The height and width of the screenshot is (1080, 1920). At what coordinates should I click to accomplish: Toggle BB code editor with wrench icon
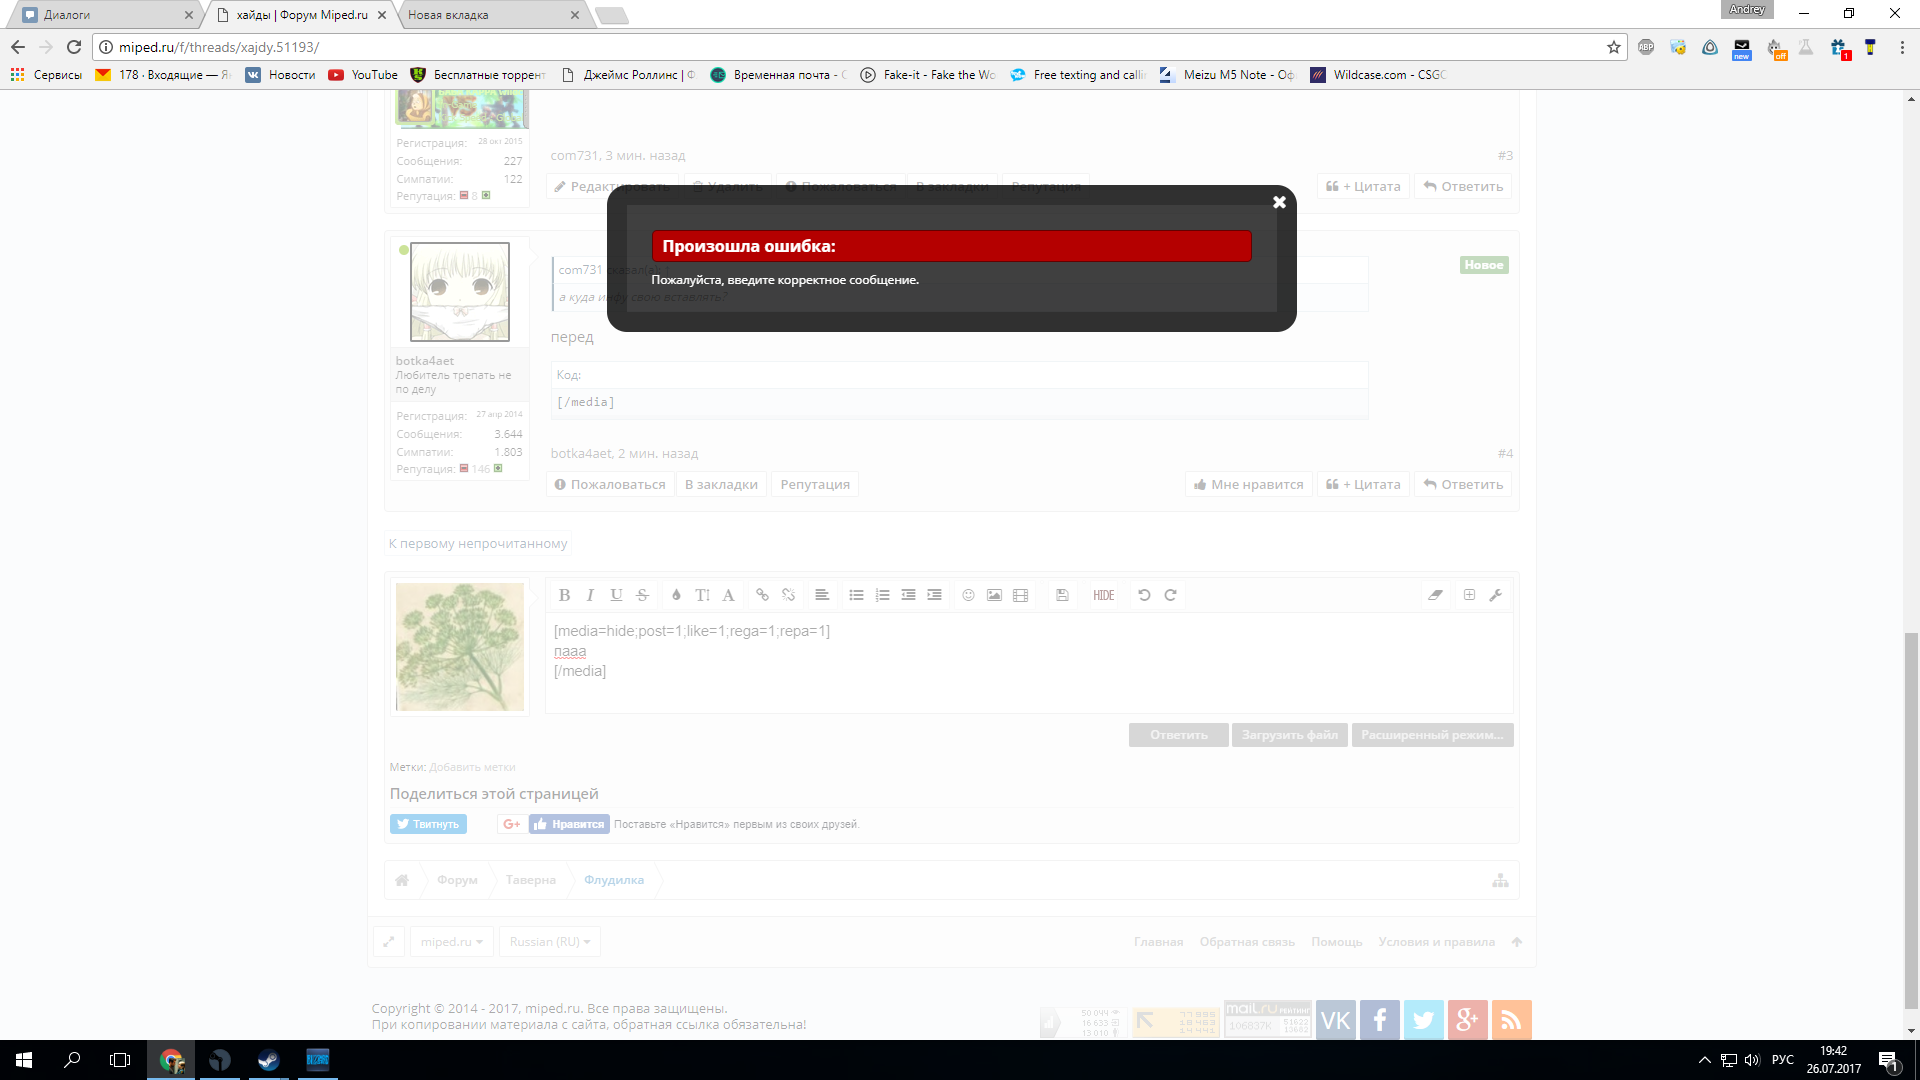[x=1496, y=595]
